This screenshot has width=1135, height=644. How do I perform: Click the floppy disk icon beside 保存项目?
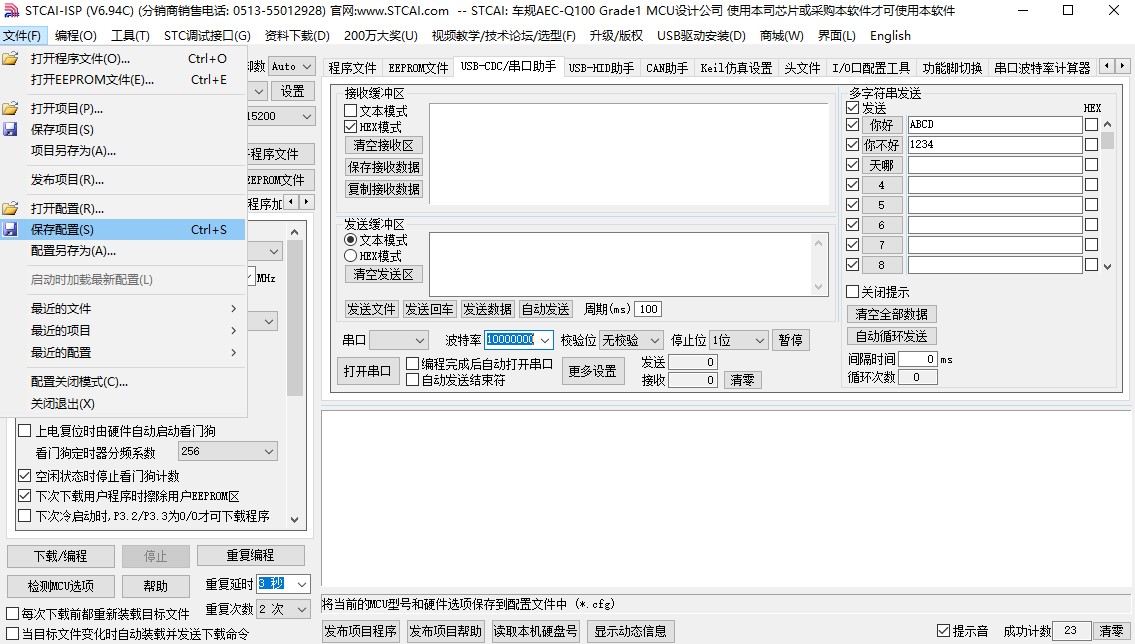point(10,130)
